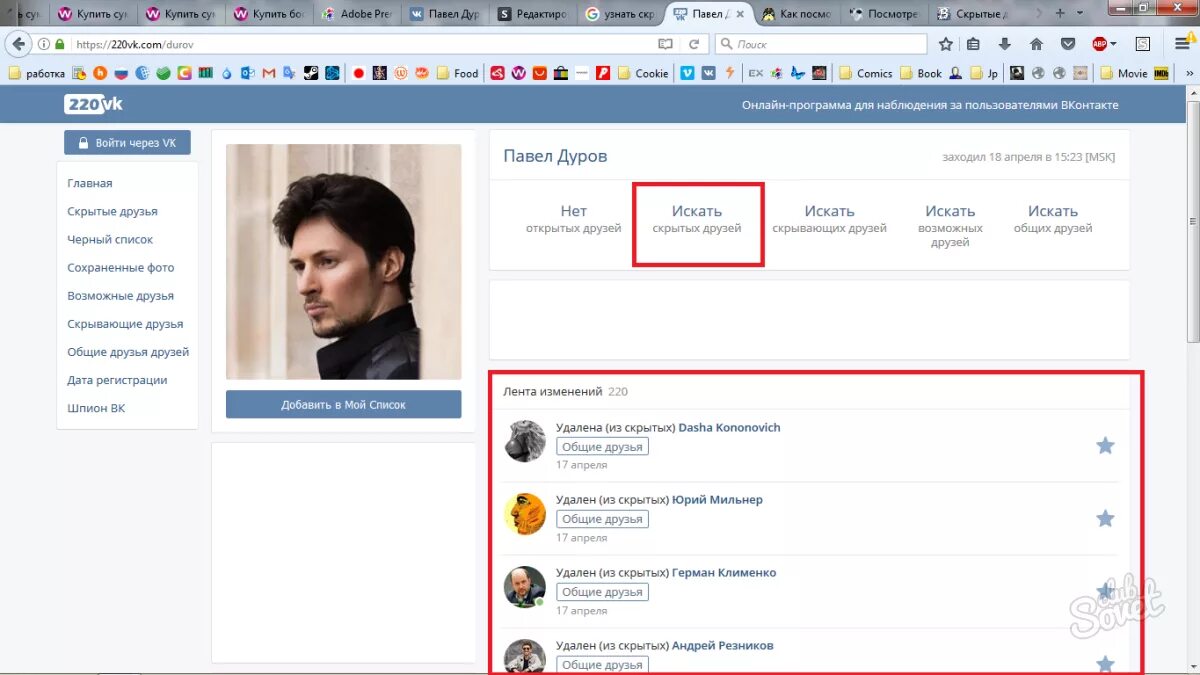The height and width of the screenshot is (675, 1200).
Task: Open the IMDb bookmark icon
Action: [1161, 73]
